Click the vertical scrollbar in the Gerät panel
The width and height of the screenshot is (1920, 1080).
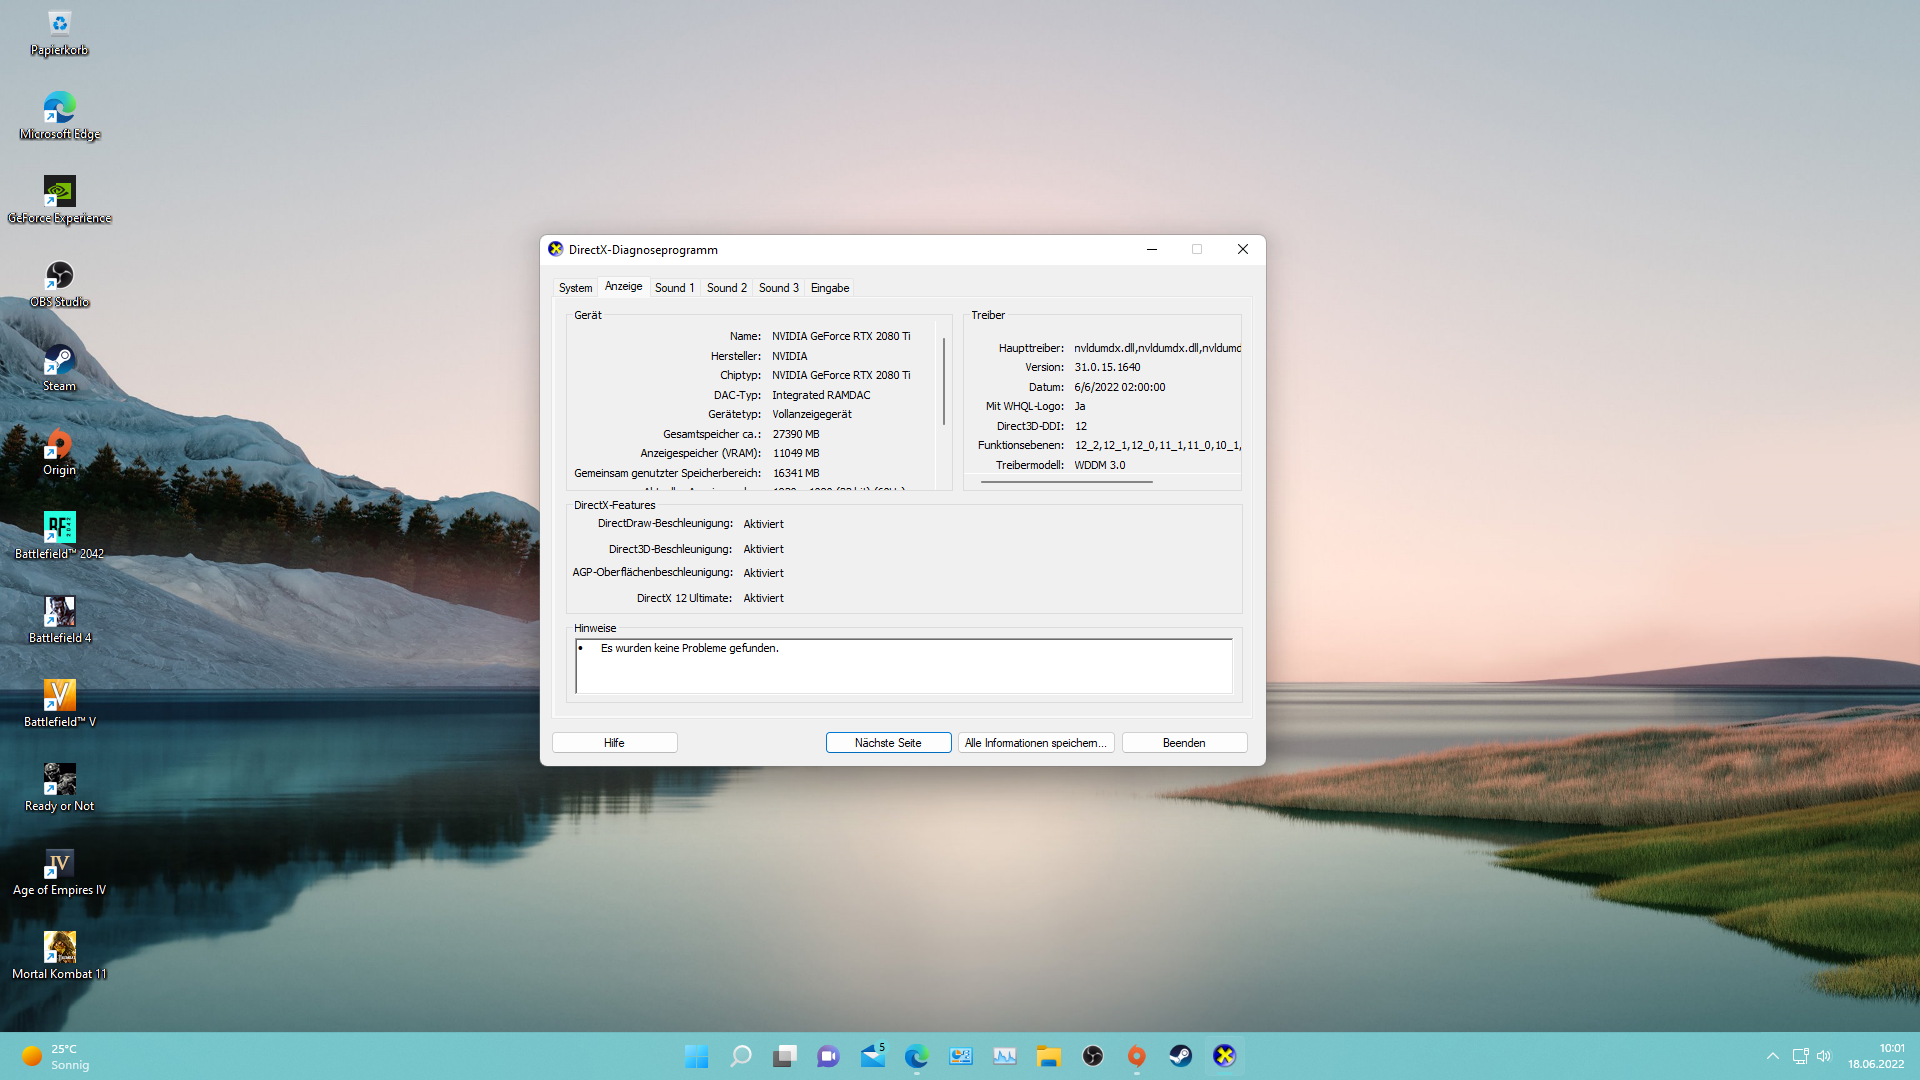(943, 381)
